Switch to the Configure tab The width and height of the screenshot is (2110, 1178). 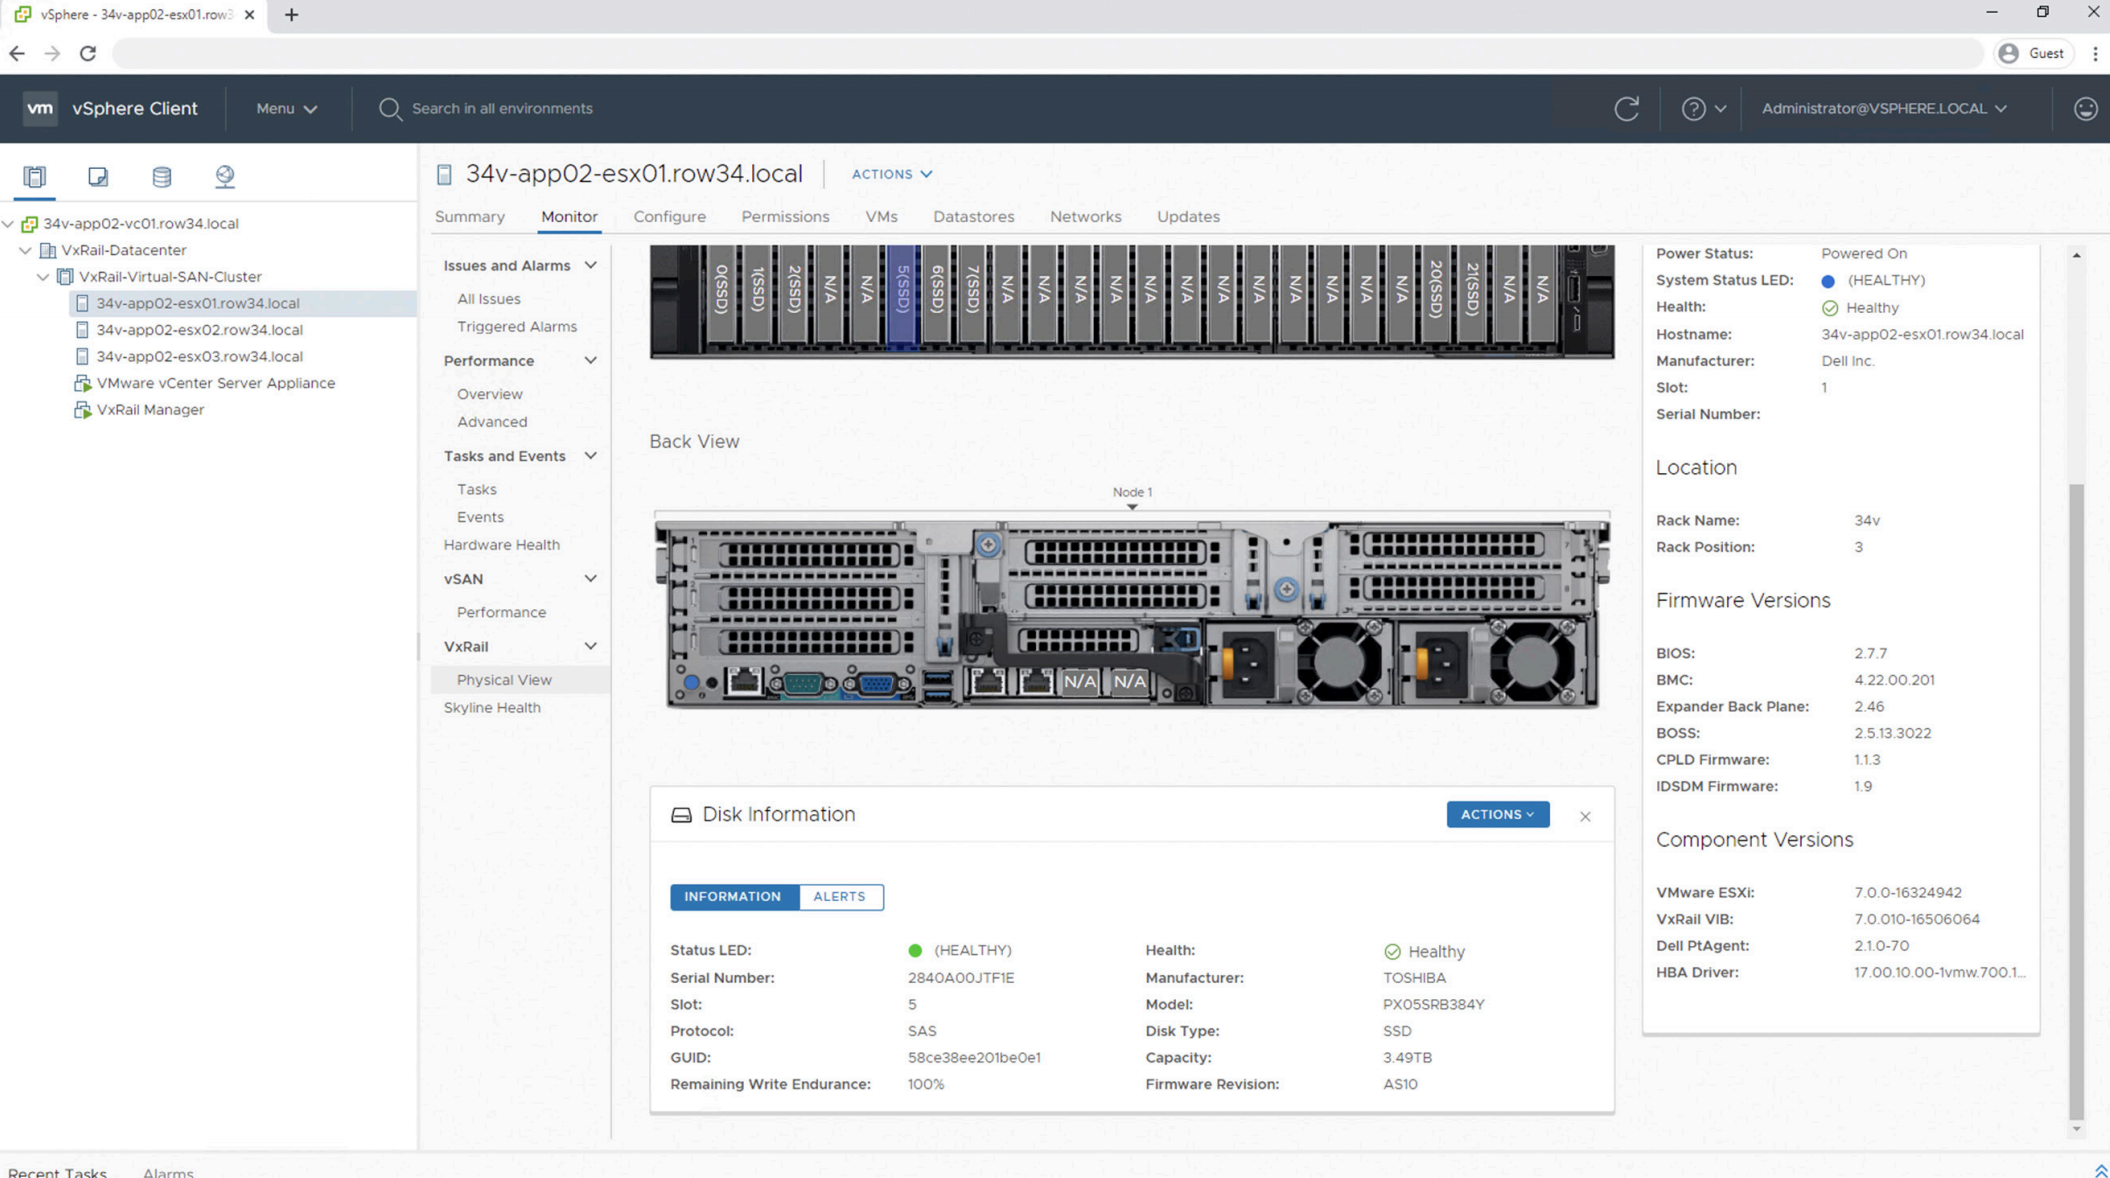click(x=669, y=216)
